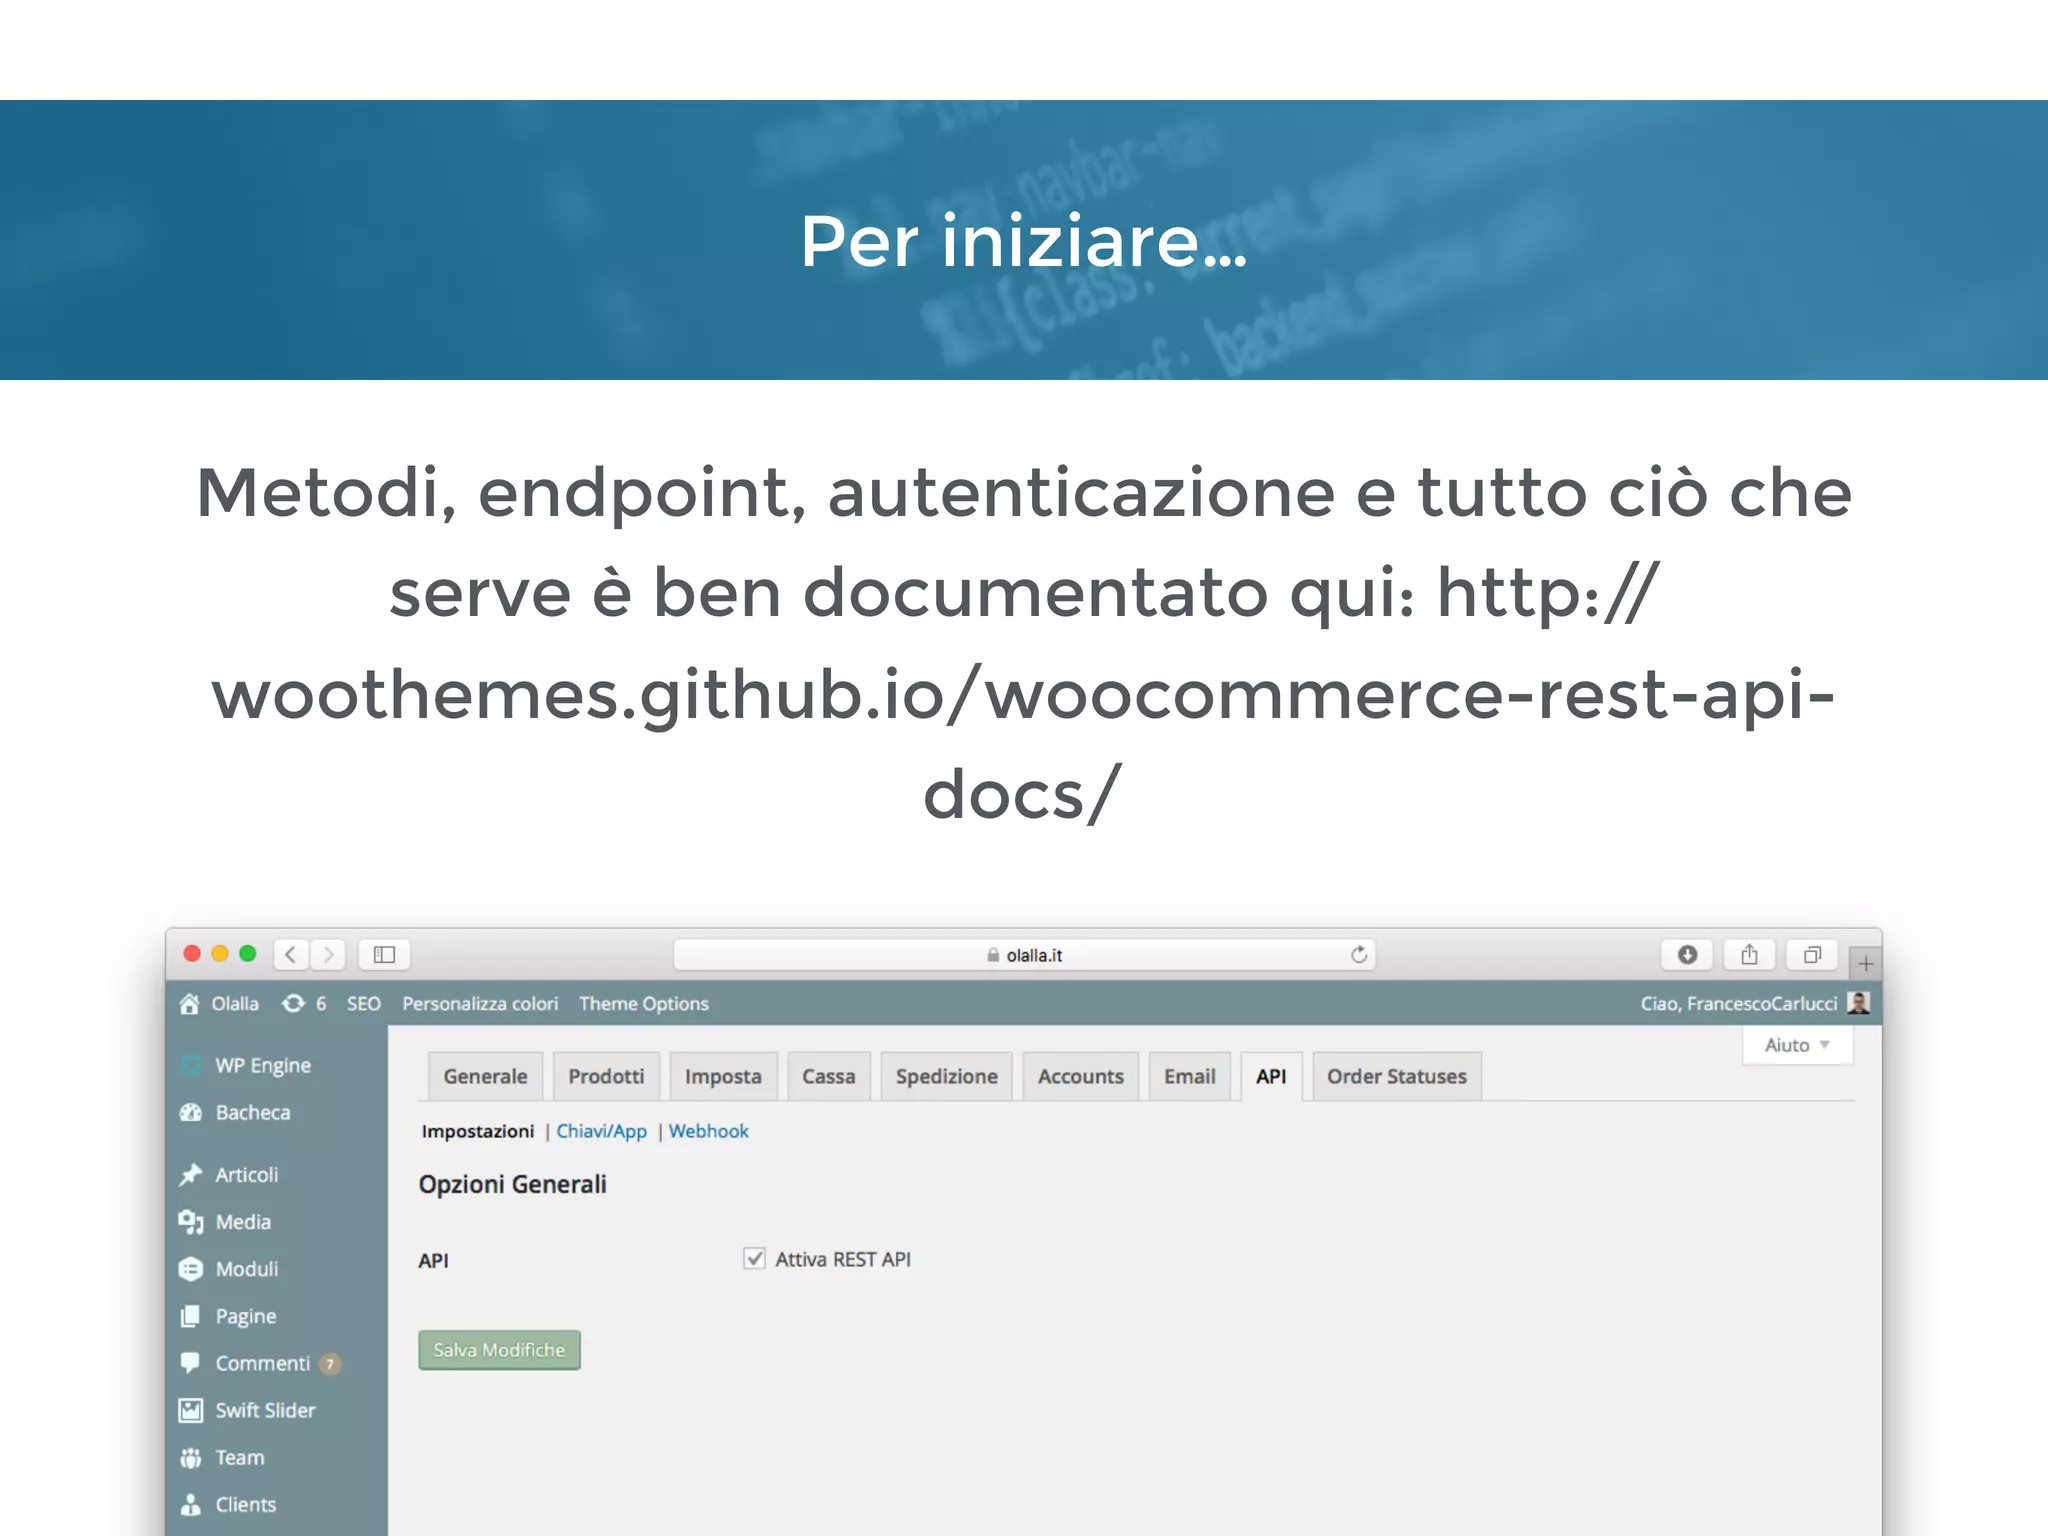The width and height of the screenshot is (2048, 1536).
Task: Click the Safari share icon
Action: (x=1749, y=955)
